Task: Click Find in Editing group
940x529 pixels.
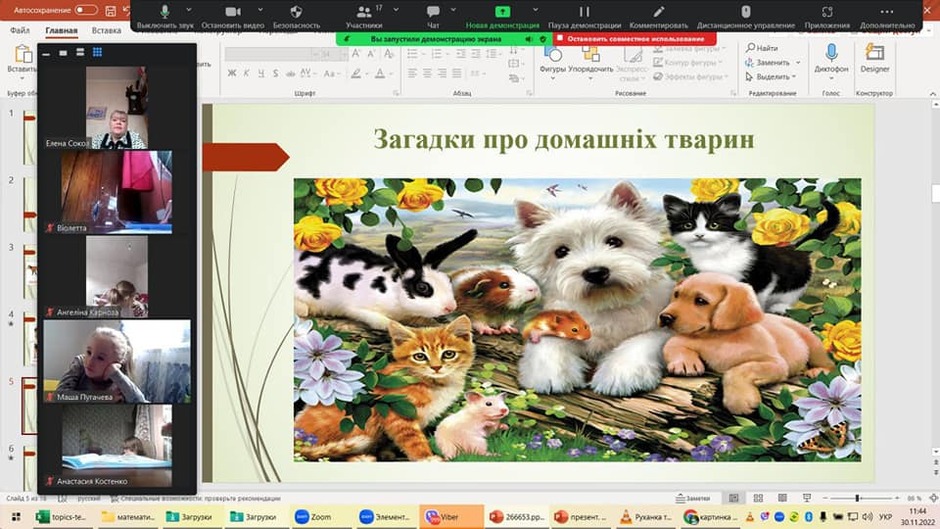Action: (762, 48)
